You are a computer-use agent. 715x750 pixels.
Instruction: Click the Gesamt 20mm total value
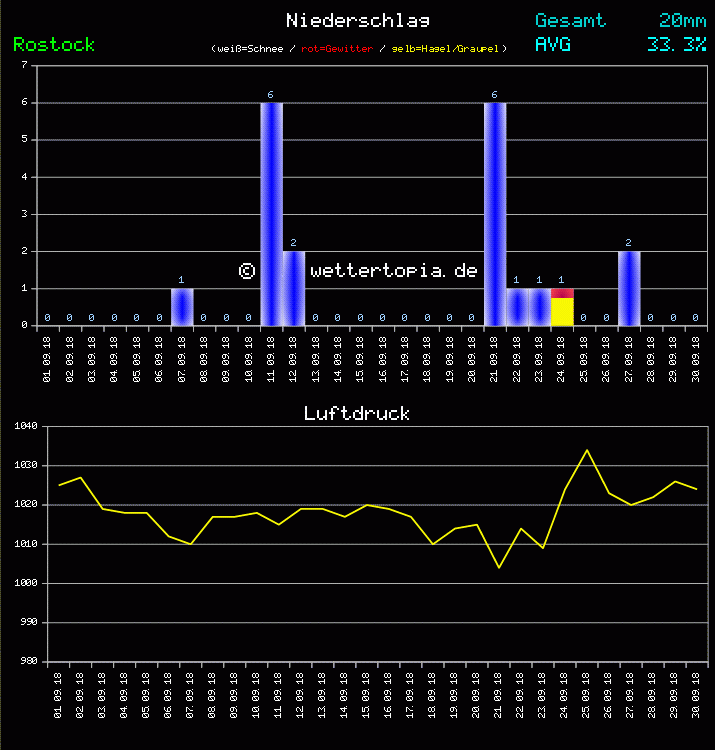(682, 21)
